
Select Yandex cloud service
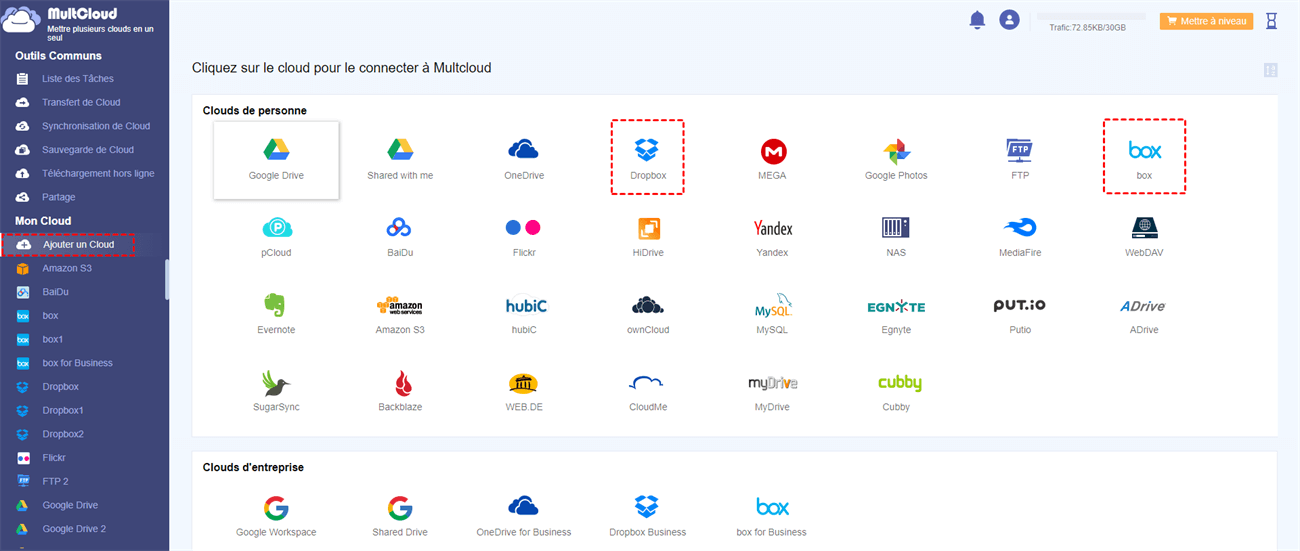coord(772,238)
